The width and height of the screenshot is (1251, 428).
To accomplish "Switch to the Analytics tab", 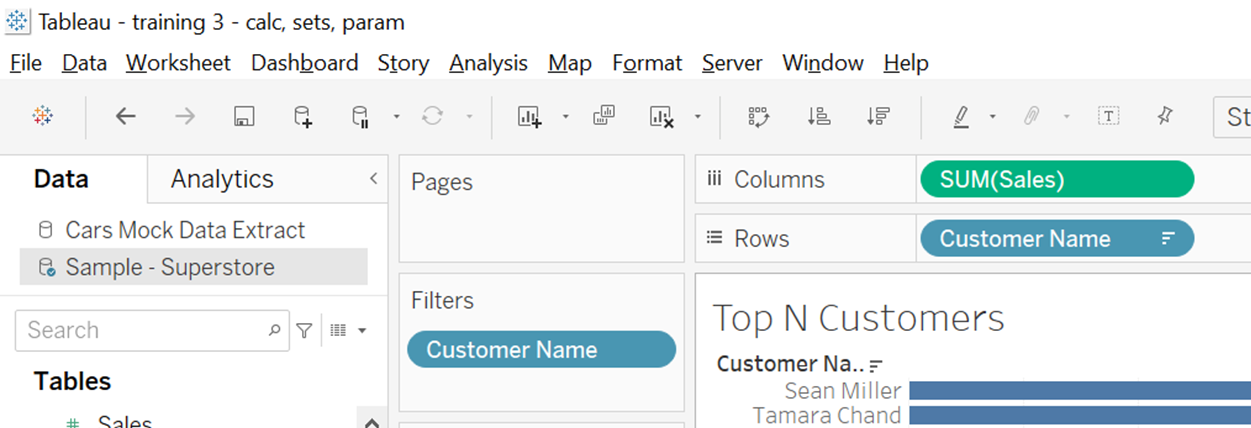I will pyautogui.click(x=222, y=179).
